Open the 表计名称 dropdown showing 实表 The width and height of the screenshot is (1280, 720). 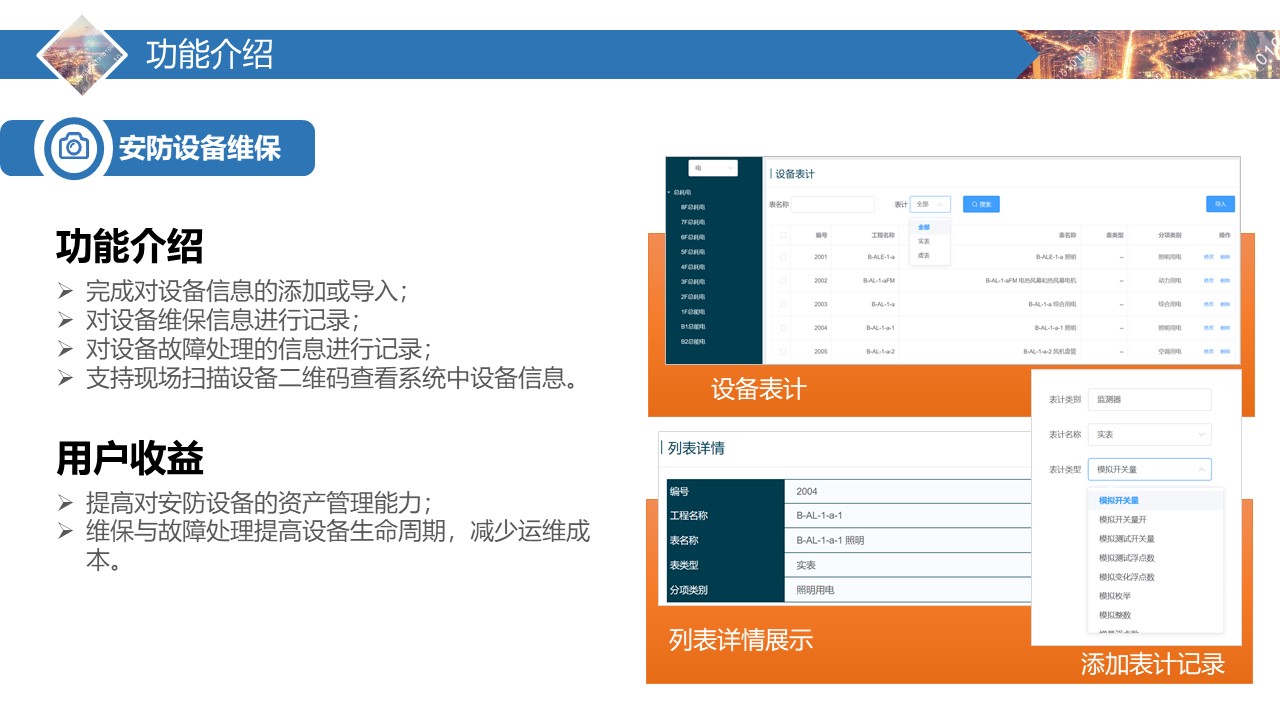point(1149,434)
